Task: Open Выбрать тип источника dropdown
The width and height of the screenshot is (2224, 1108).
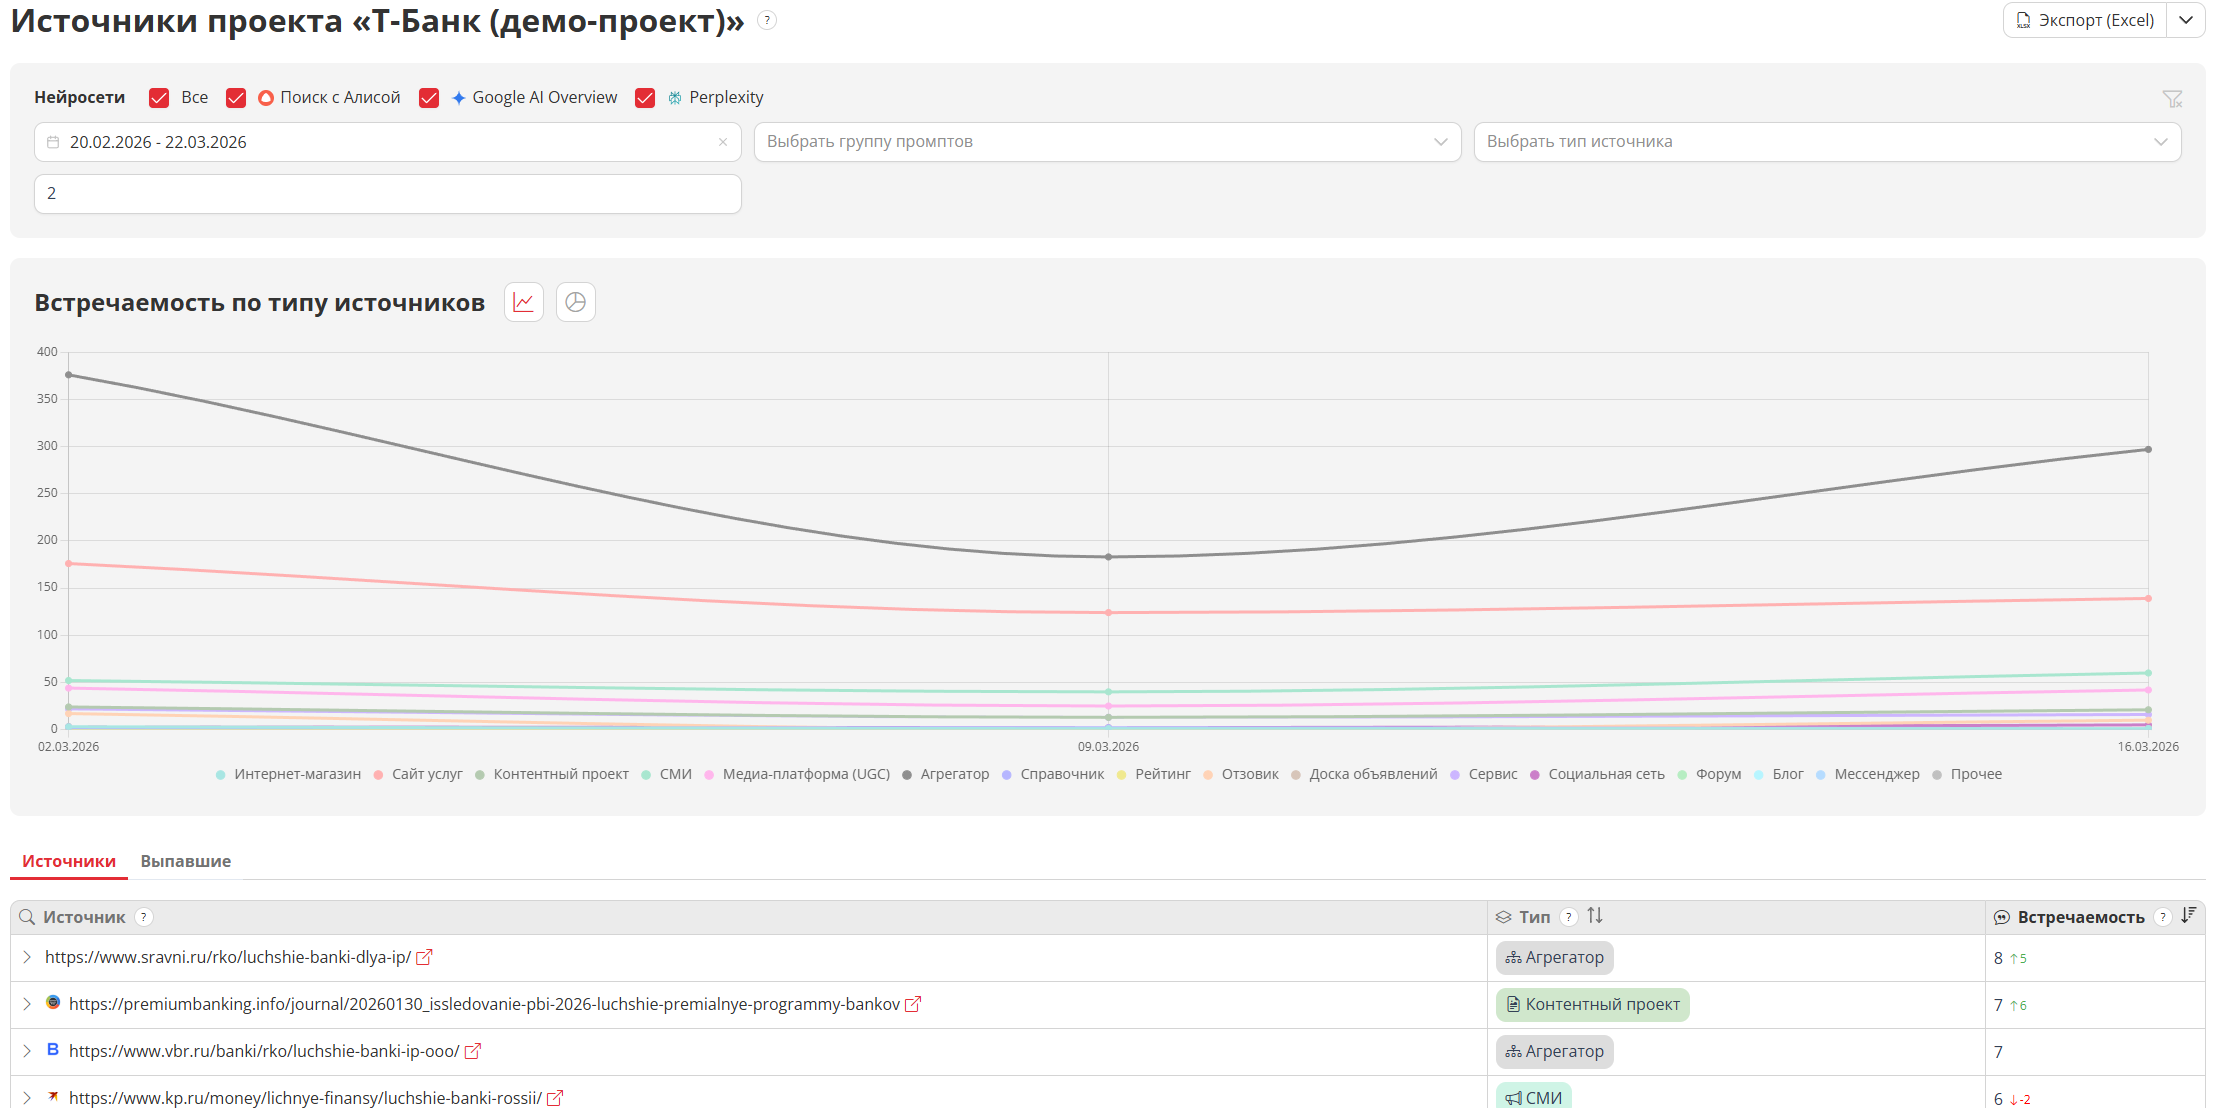Action: click(x=1827, y=142)
